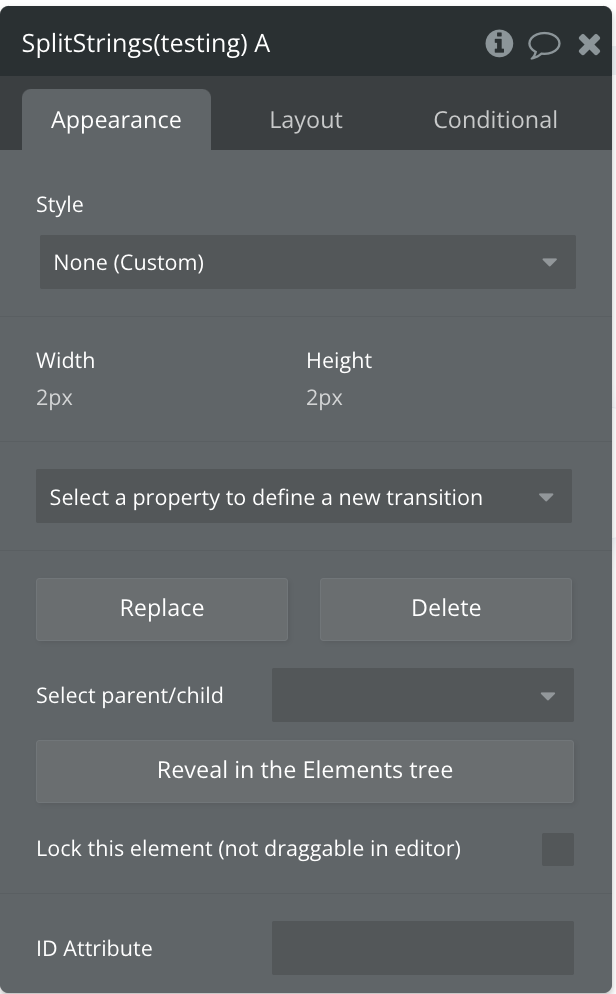616x994 pixels.
Task: Open the Conditional tab
Action: click(495, 120)
